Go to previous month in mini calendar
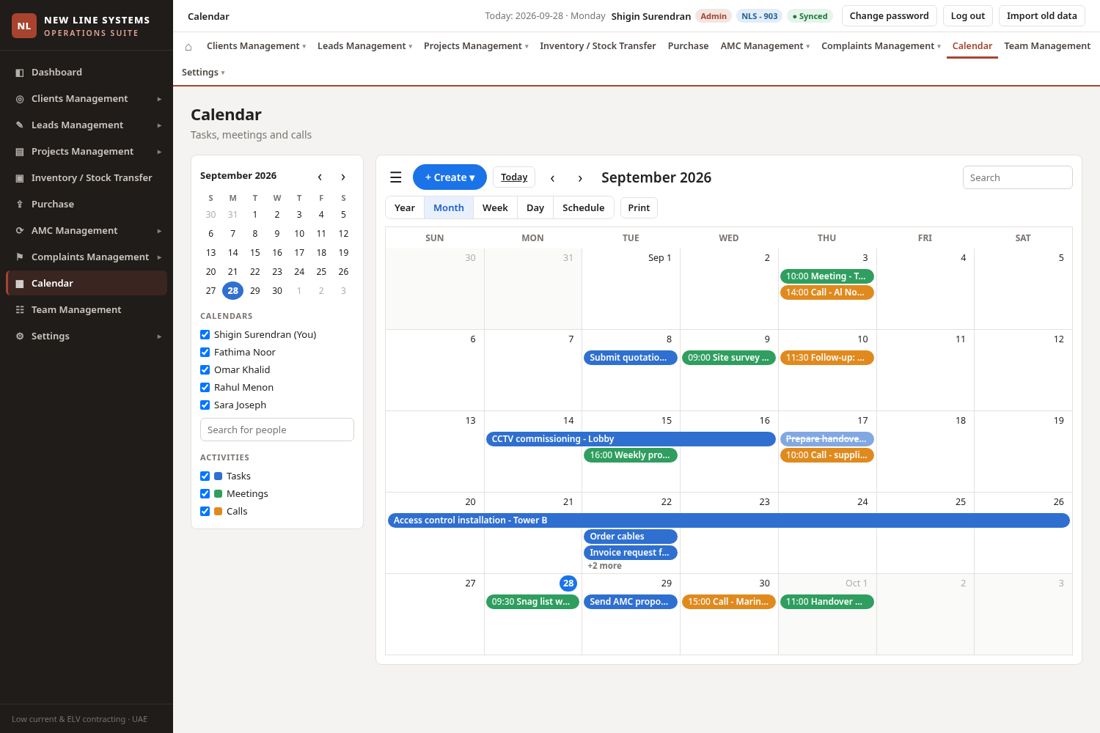Viewport: 1100px width, 733px height. [320, 177]
